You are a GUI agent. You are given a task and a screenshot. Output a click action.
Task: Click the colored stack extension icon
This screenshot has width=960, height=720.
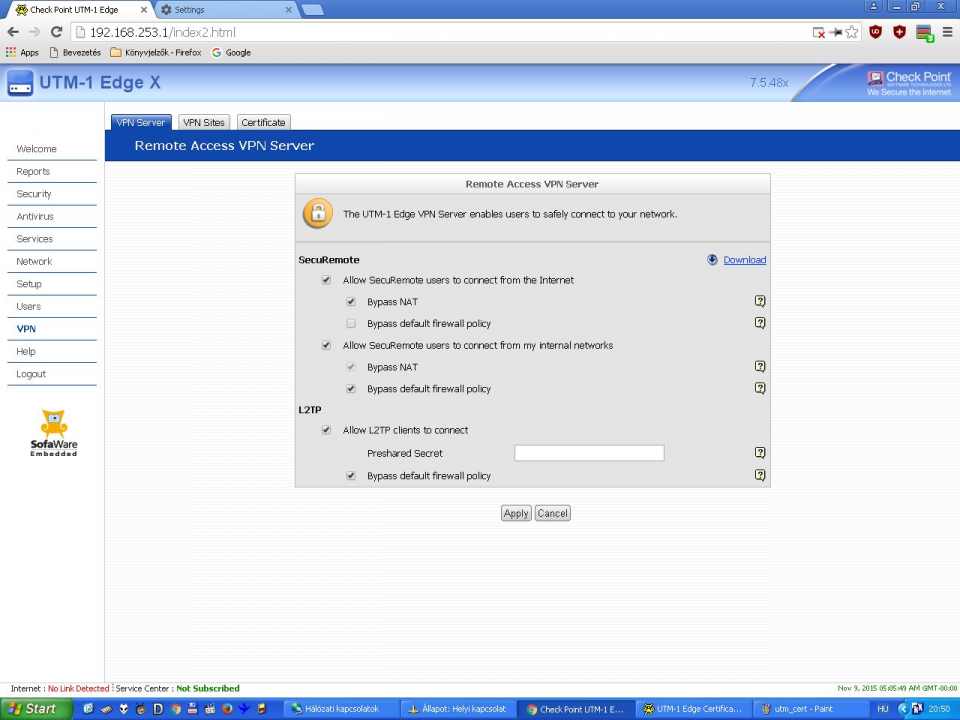pyautogui.click(x=924, y=33)
